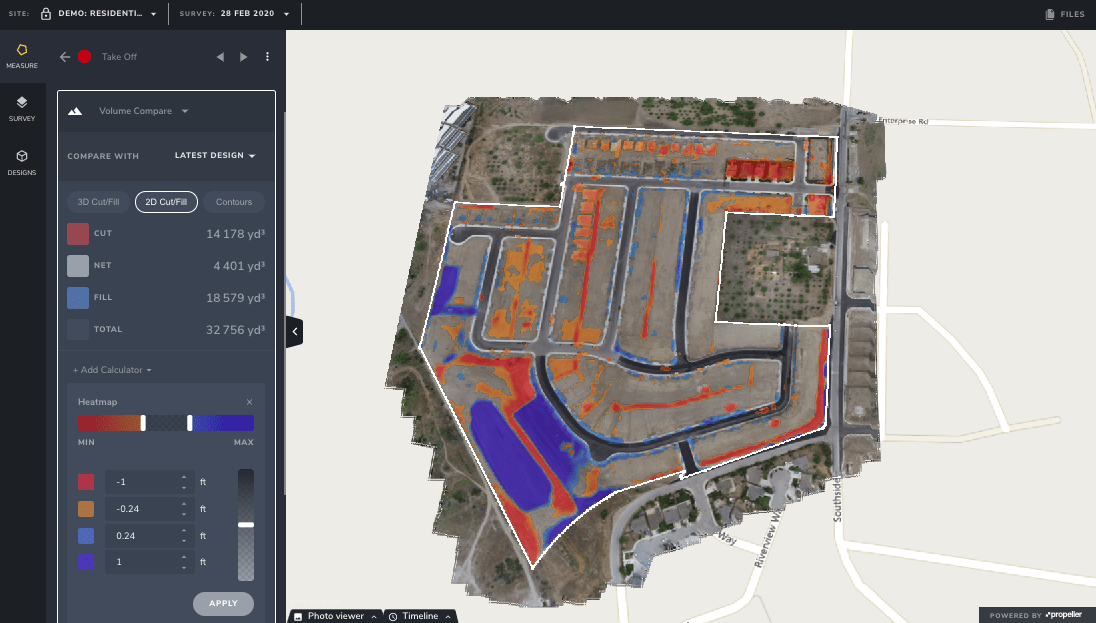
Task: Close the Heatmap calculator
Action: coord(250,402)
